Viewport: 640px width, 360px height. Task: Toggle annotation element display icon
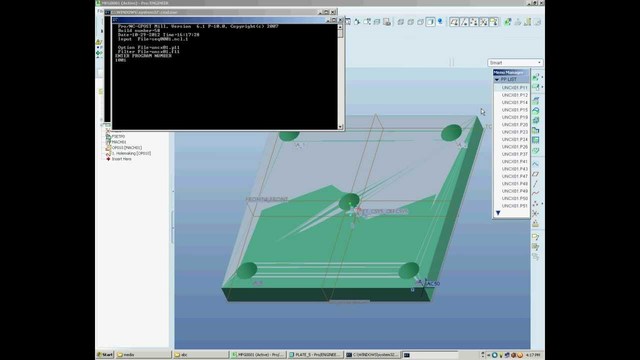point(493,22)
